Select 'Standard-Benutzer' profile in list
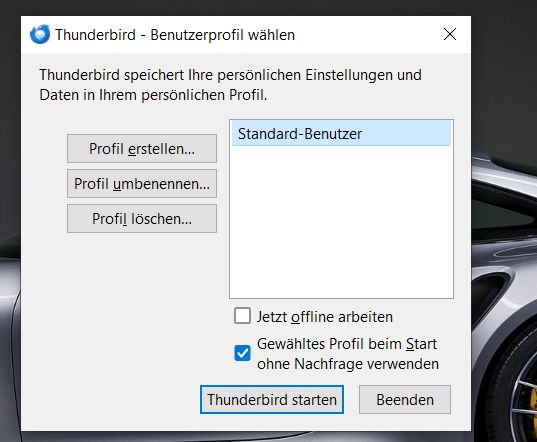Screen dimensions: 537x442 click(341, 134)
